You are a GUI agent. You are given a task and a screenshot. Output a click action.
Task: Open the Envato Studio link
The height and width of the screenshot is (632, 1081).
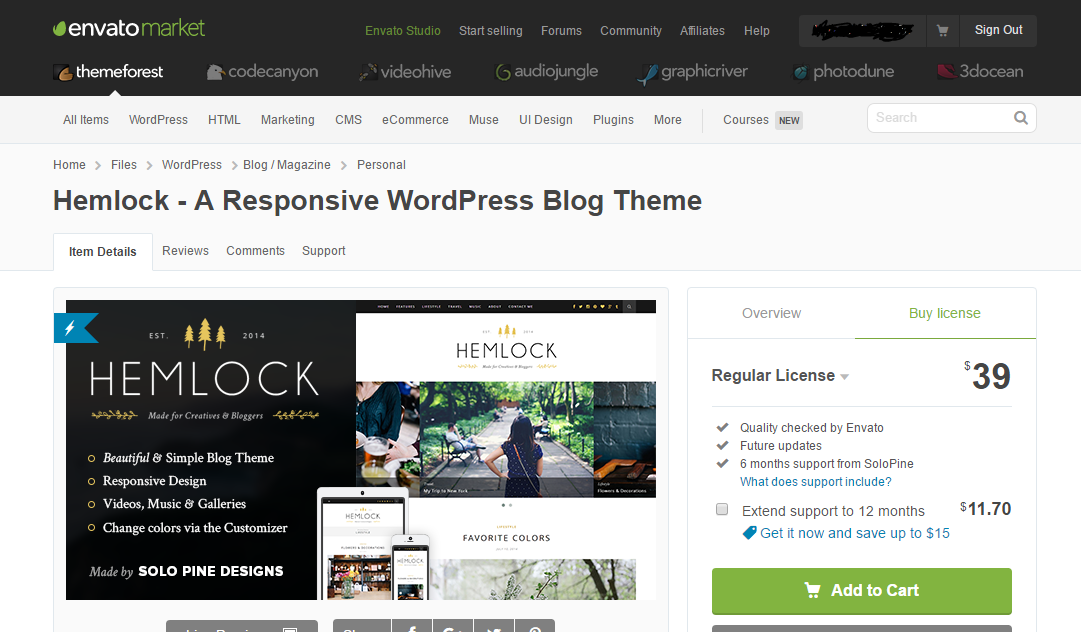click(x=403, y=31)
